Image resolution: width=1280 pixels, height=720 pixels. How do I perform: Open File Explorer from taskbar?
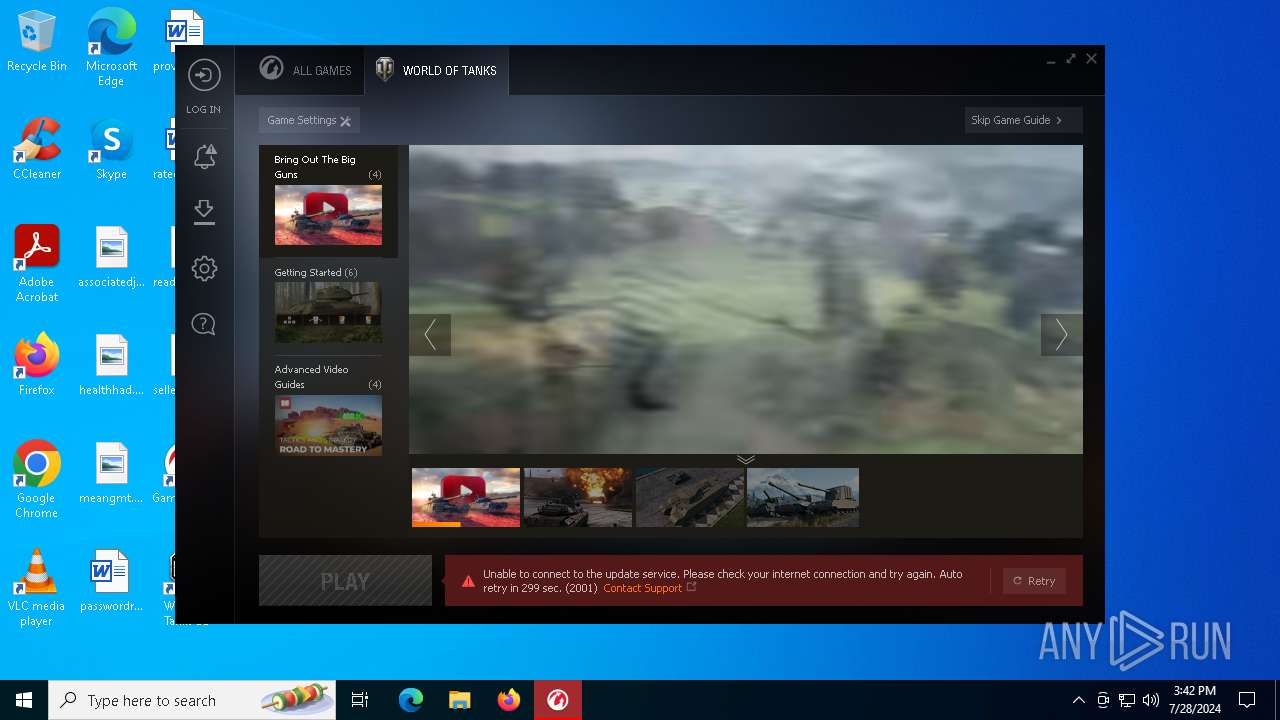tap(460, 700)
